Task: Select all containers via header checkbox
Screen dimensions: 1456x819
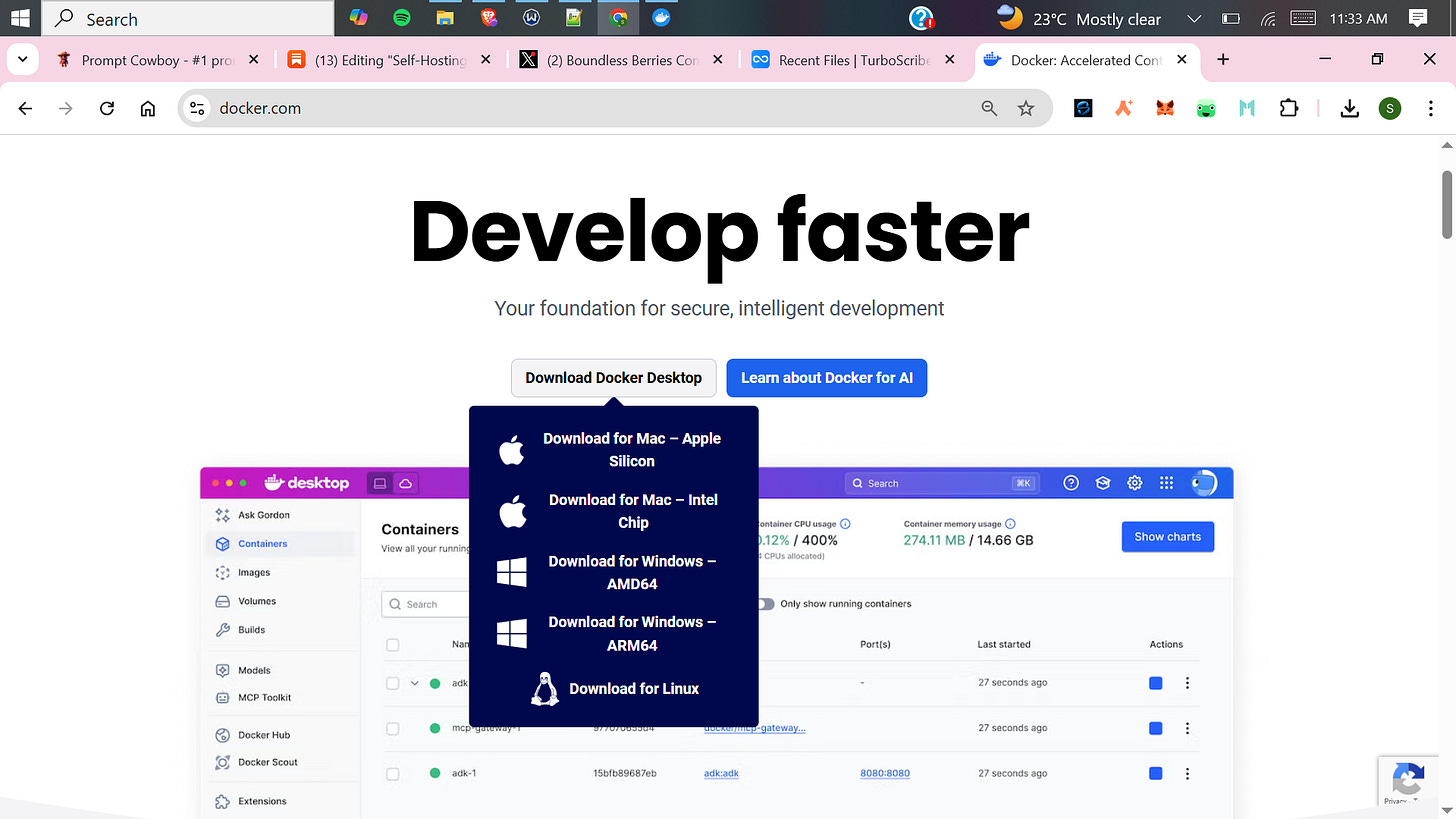Action: pos(392,645)
